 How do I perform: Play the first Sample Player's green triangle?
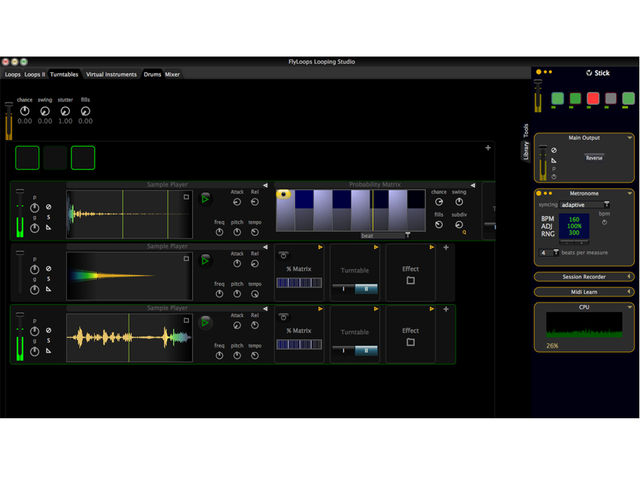pyautogui.click(x=205, y=199)
